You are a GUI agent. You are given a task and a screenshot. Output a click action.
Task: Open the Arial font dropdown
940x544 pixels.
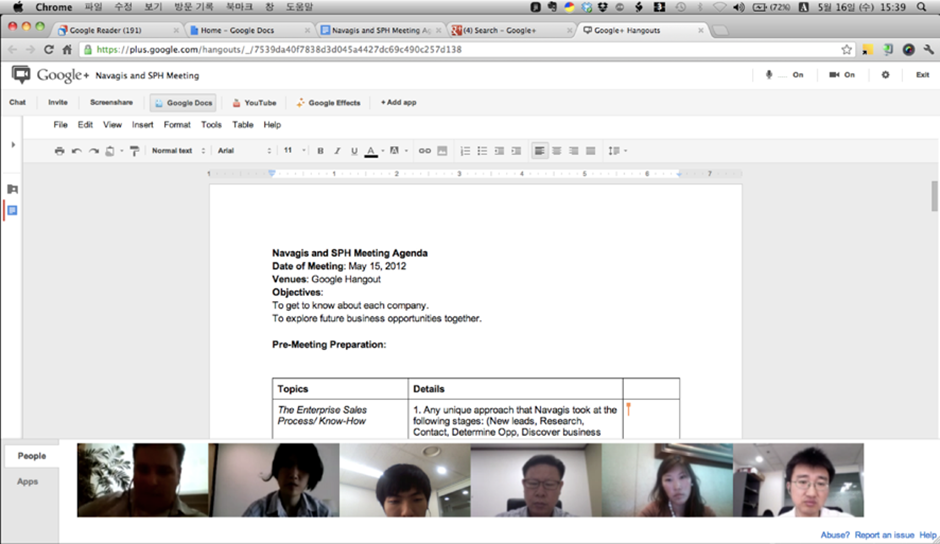coord(244,151)
